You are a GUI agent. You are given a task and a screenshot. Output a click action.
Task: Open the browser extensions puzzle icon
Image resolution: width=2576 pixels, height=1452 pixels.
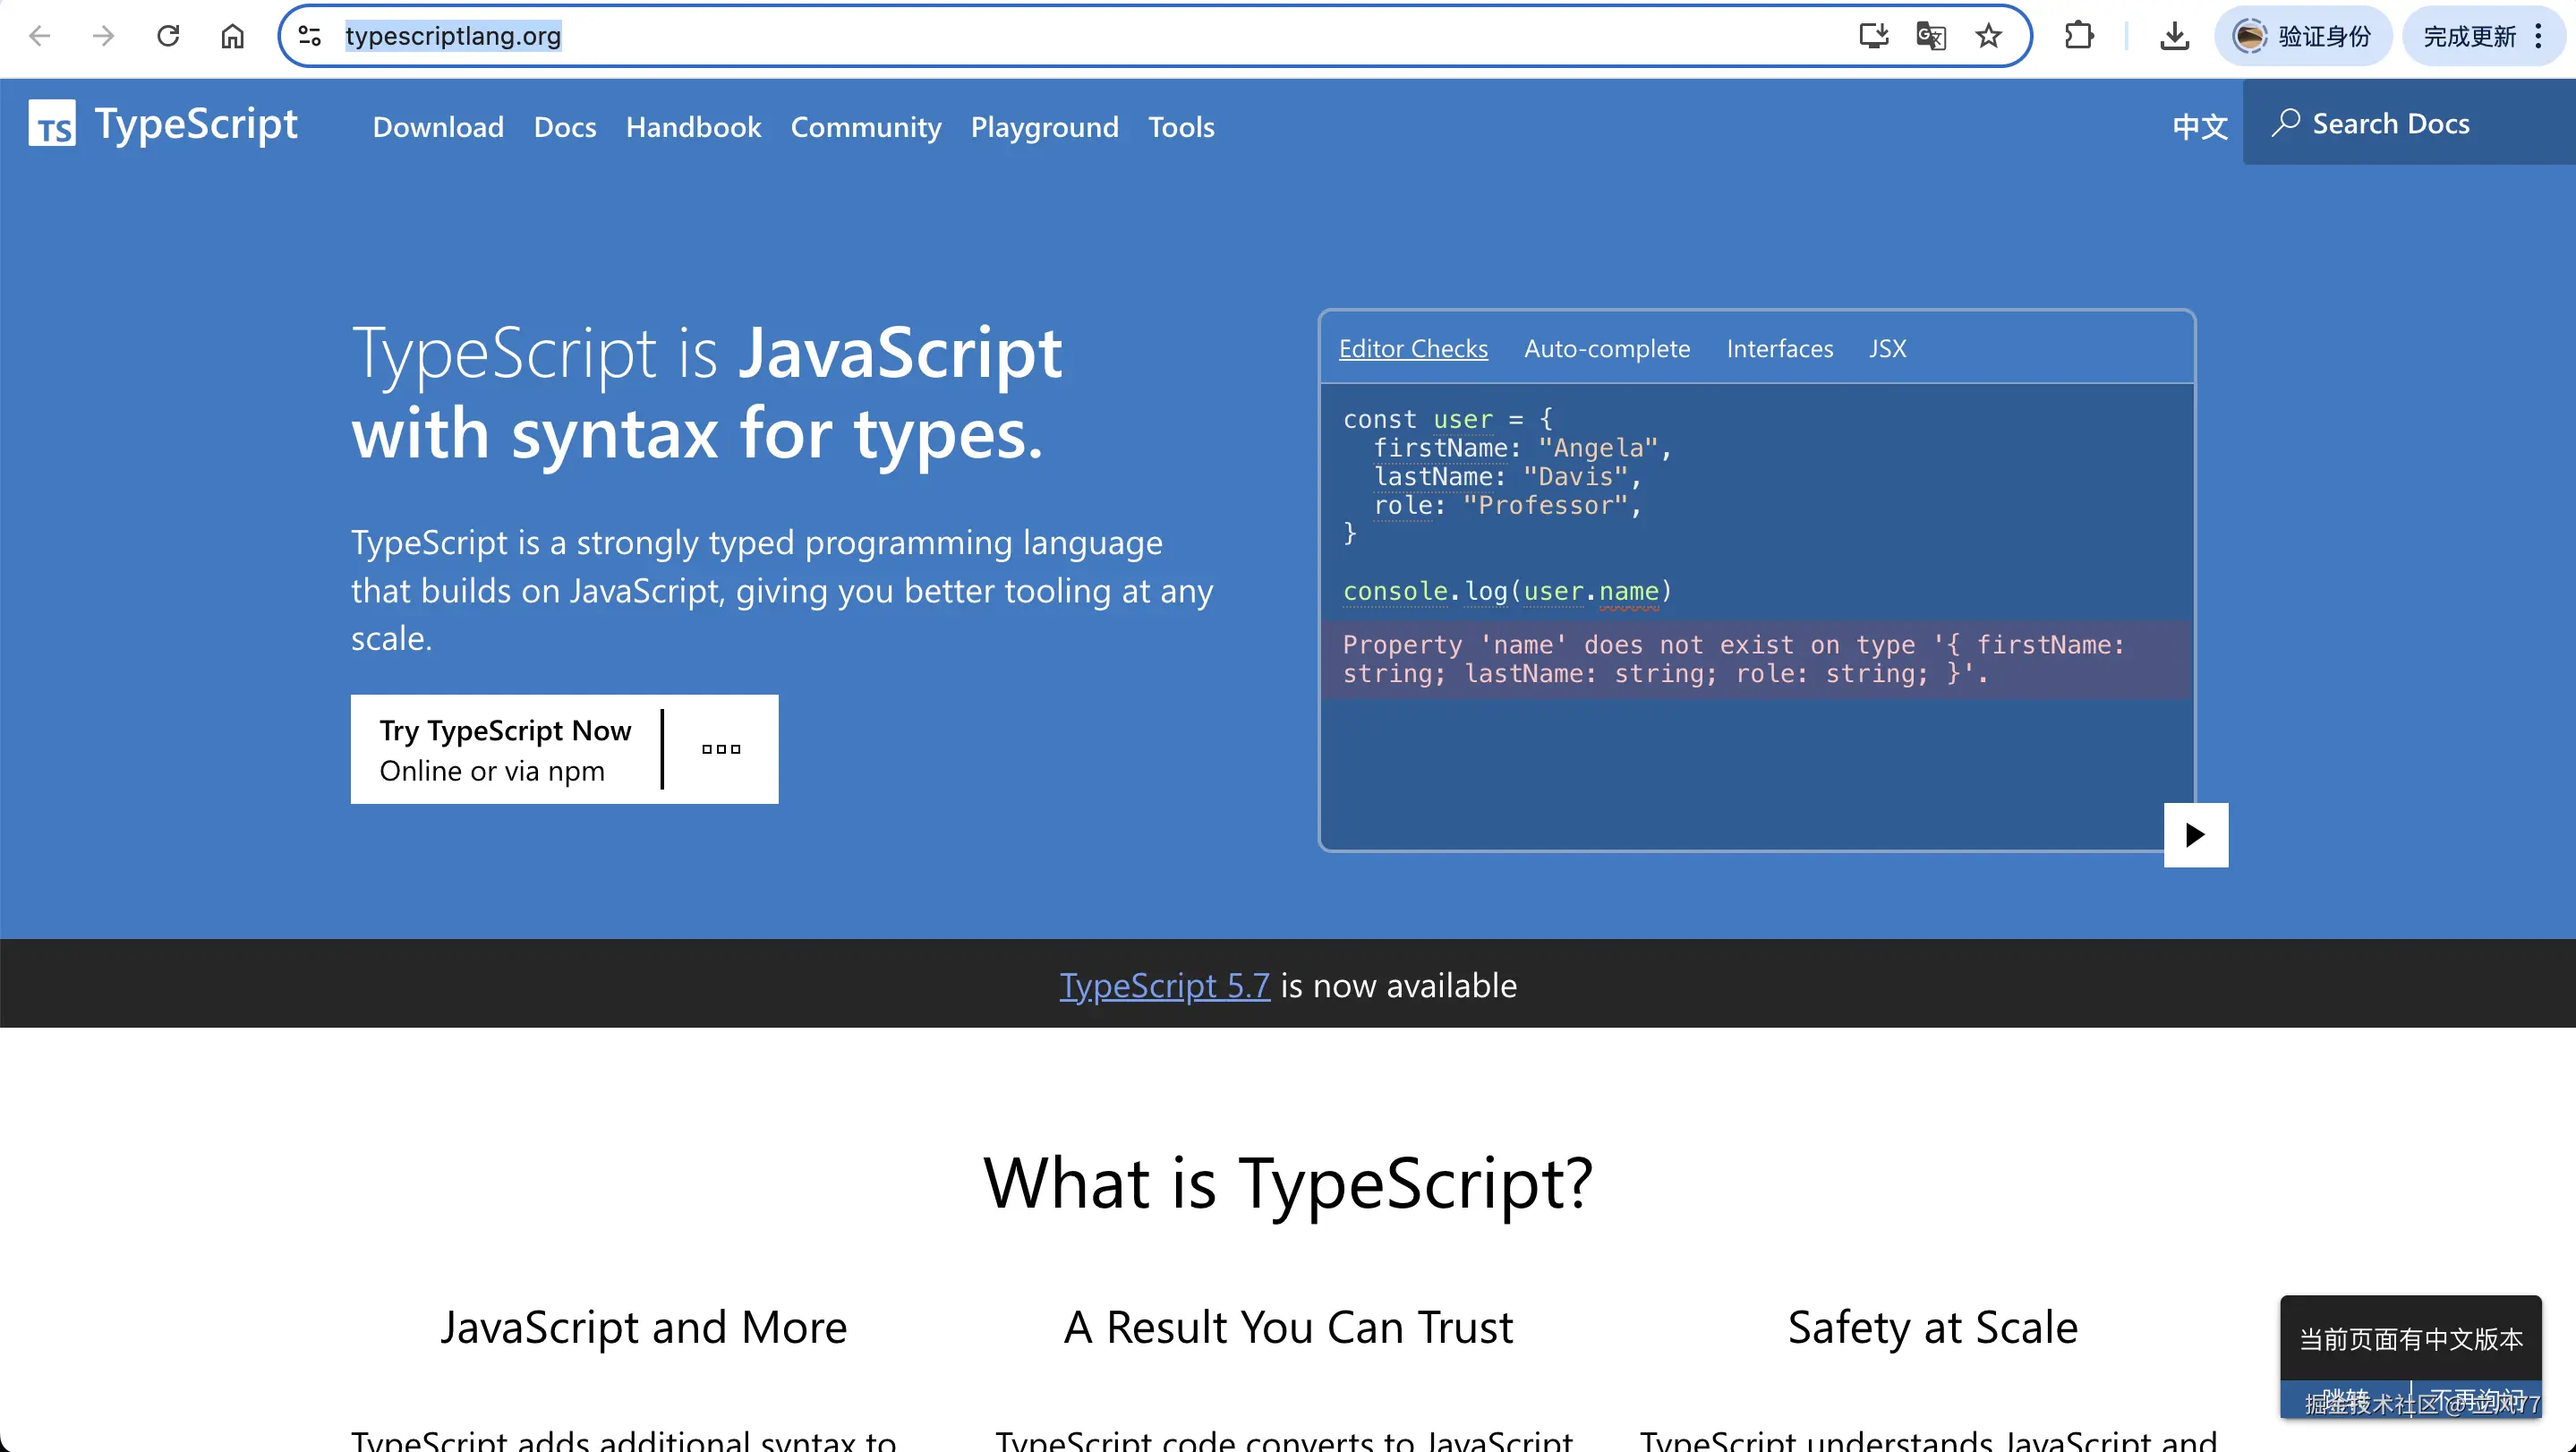pyautogui.click(x=2078, y=36)
